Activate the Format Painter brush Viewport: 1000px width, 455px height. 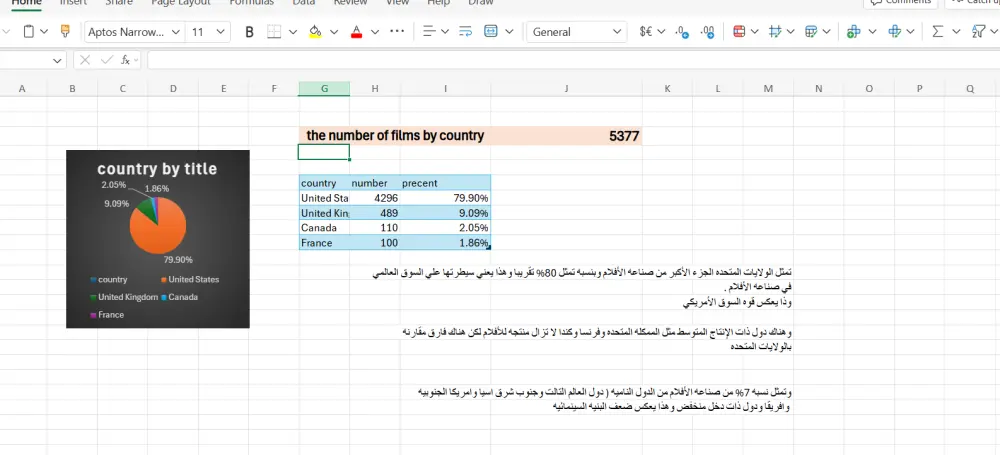point(64,31)
